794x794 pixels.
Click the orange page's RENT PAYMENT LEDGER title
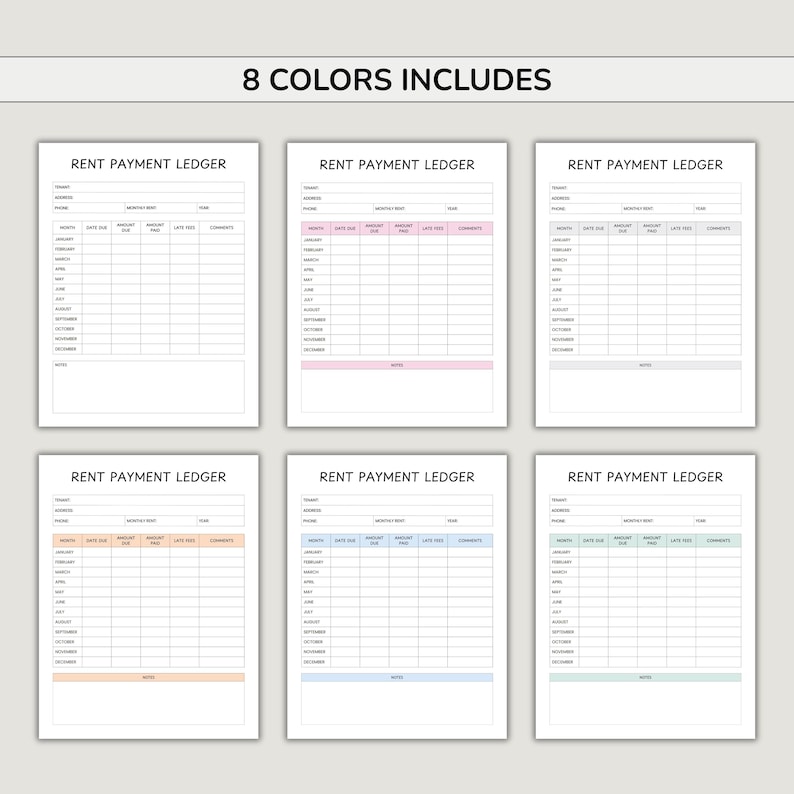148,477
